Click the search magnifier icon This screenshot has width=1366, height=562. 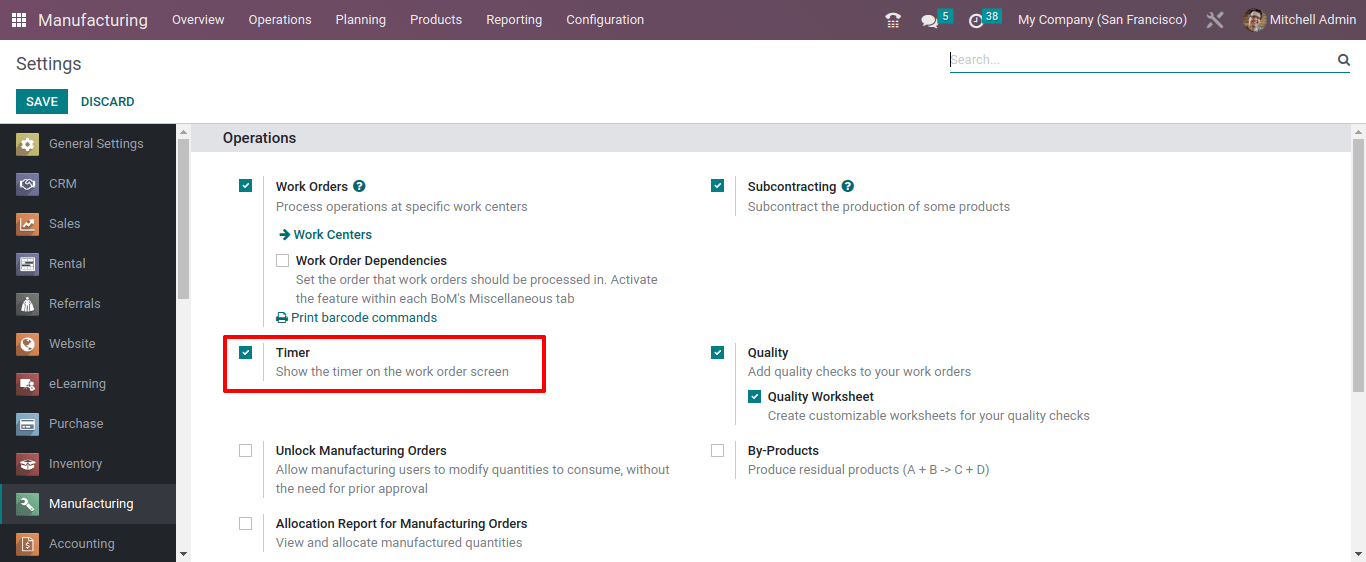(x=1344, y=60)
